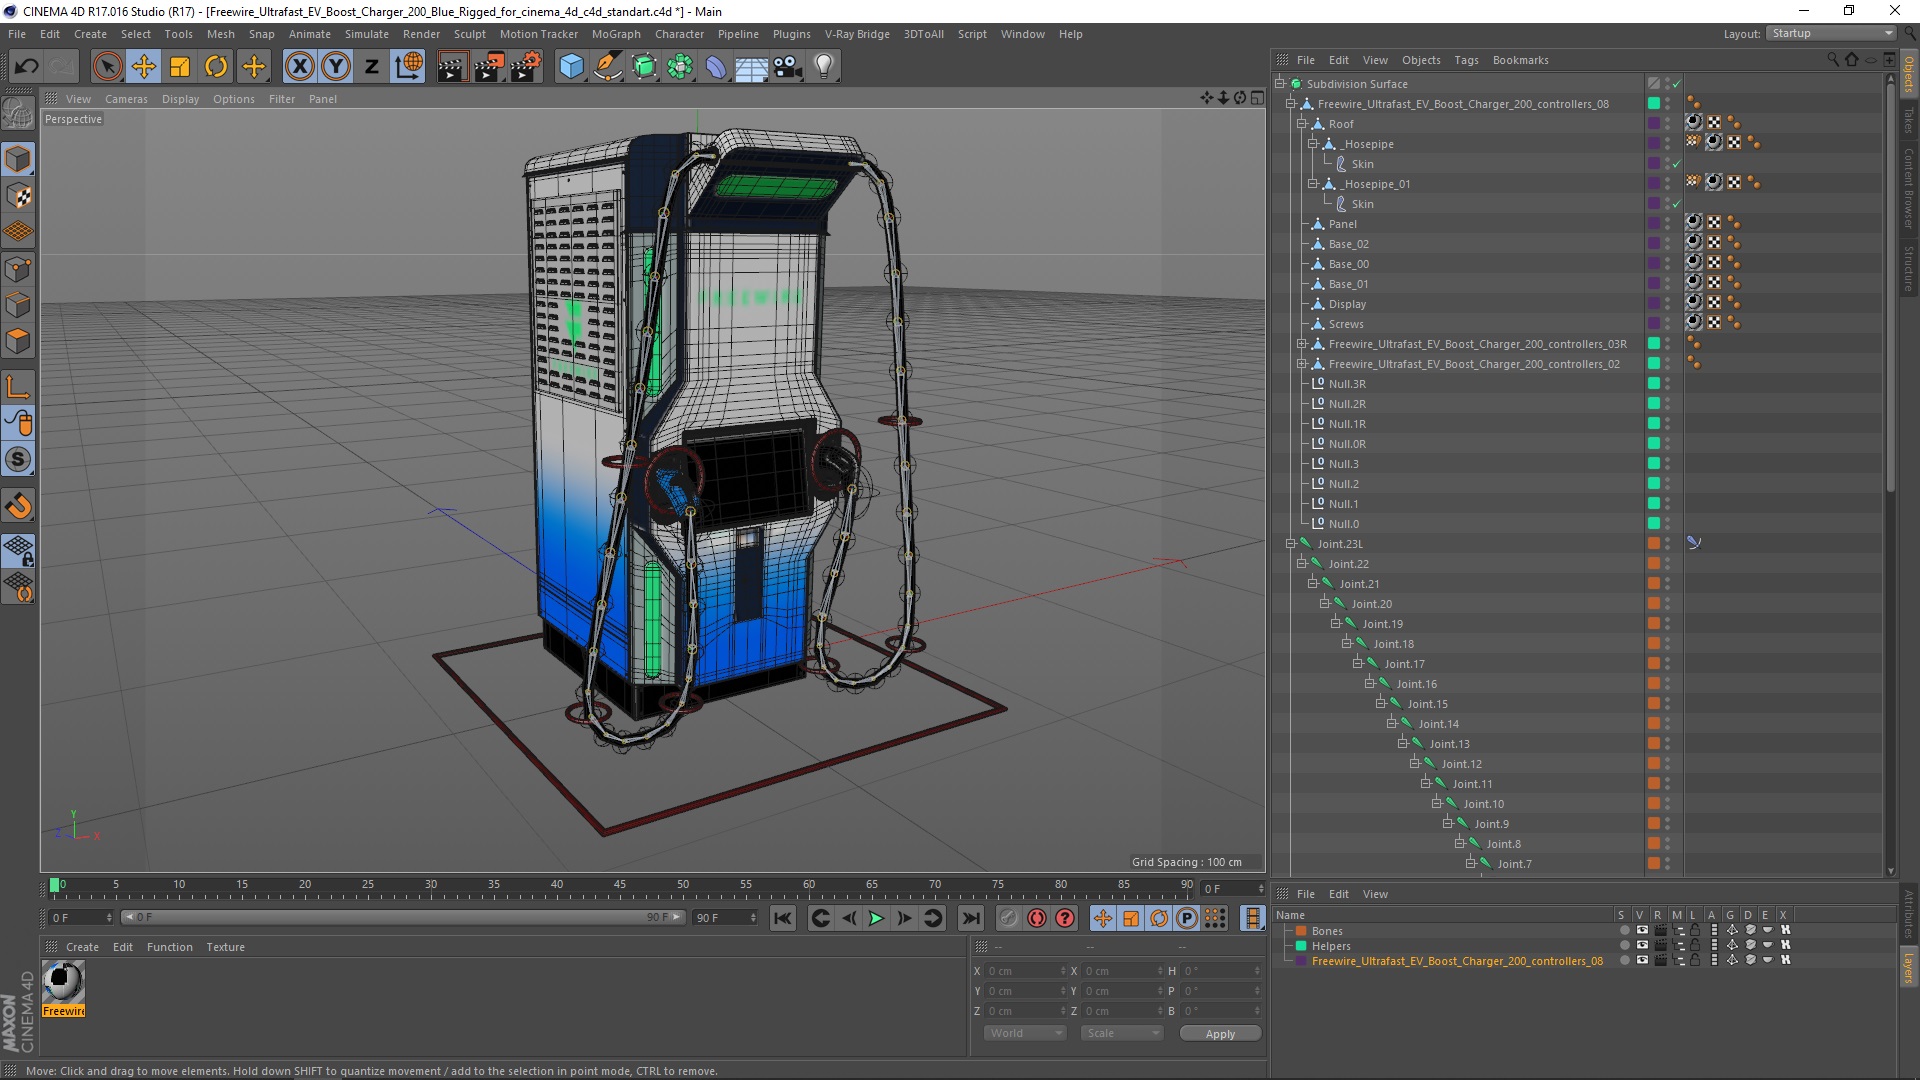
Task: Add a Camera object
Action: pos(788,67)
